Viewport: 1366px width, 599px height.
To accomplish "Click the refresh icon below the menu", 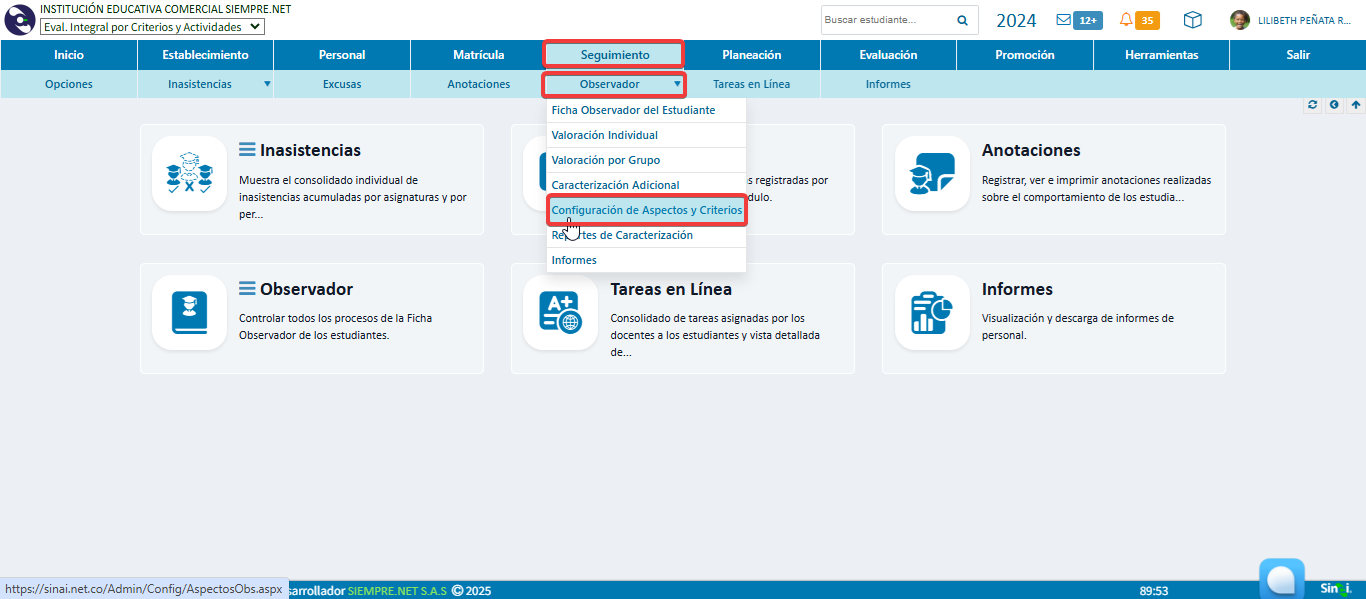I will [x=1312, y=104].
